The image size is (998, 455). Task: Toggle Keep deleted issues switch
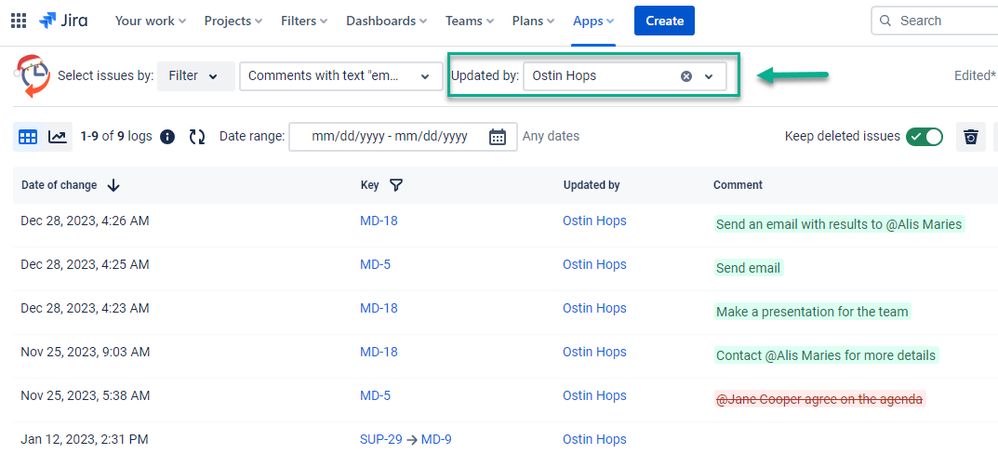[924, 137]
